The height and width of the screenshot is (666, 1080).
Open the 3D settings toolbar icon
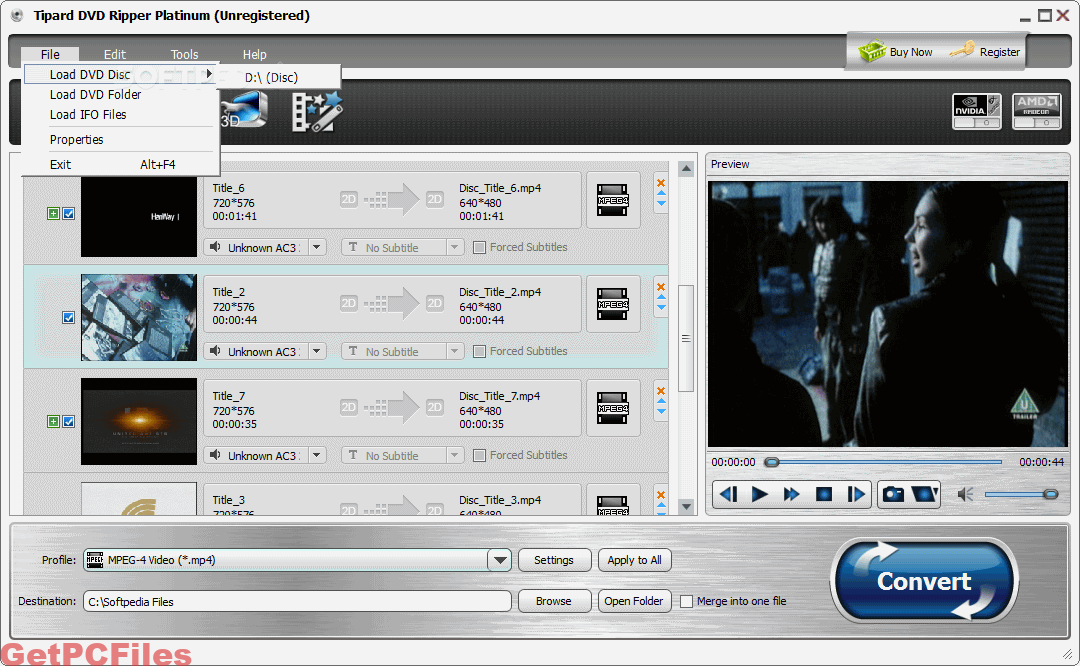coord(244,110)
